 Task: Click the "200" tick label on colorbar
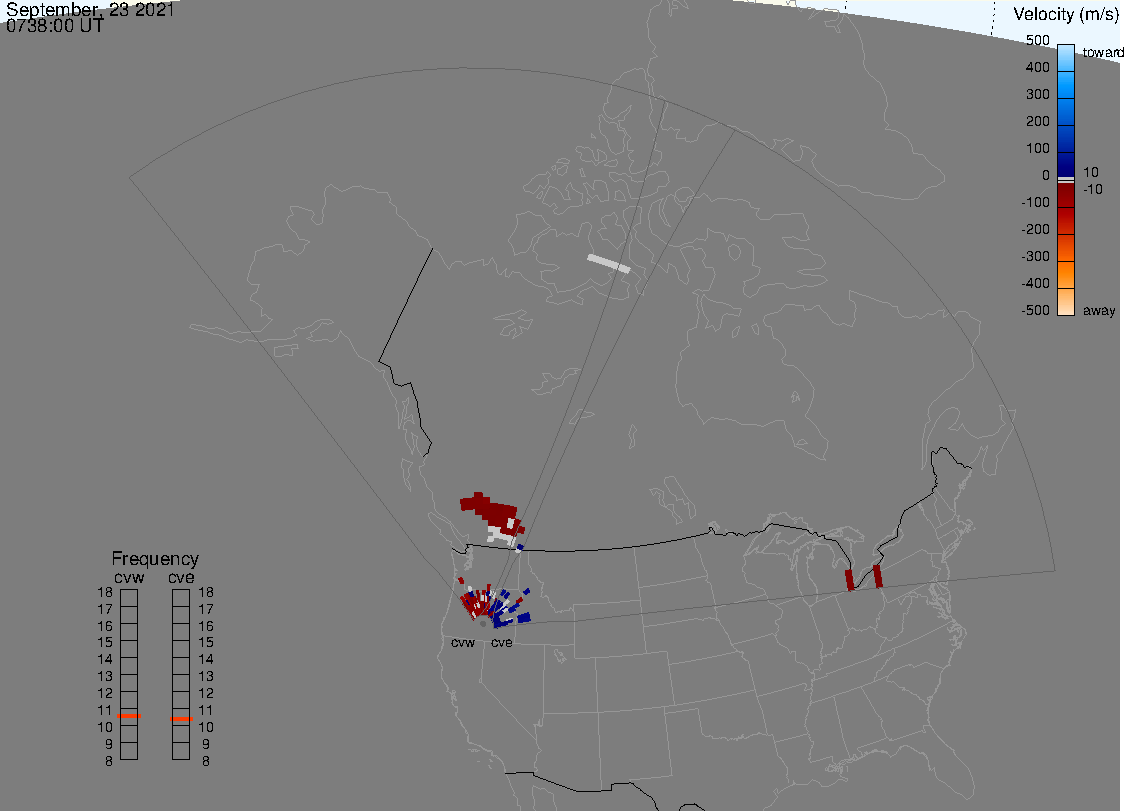pos(1037,121)
